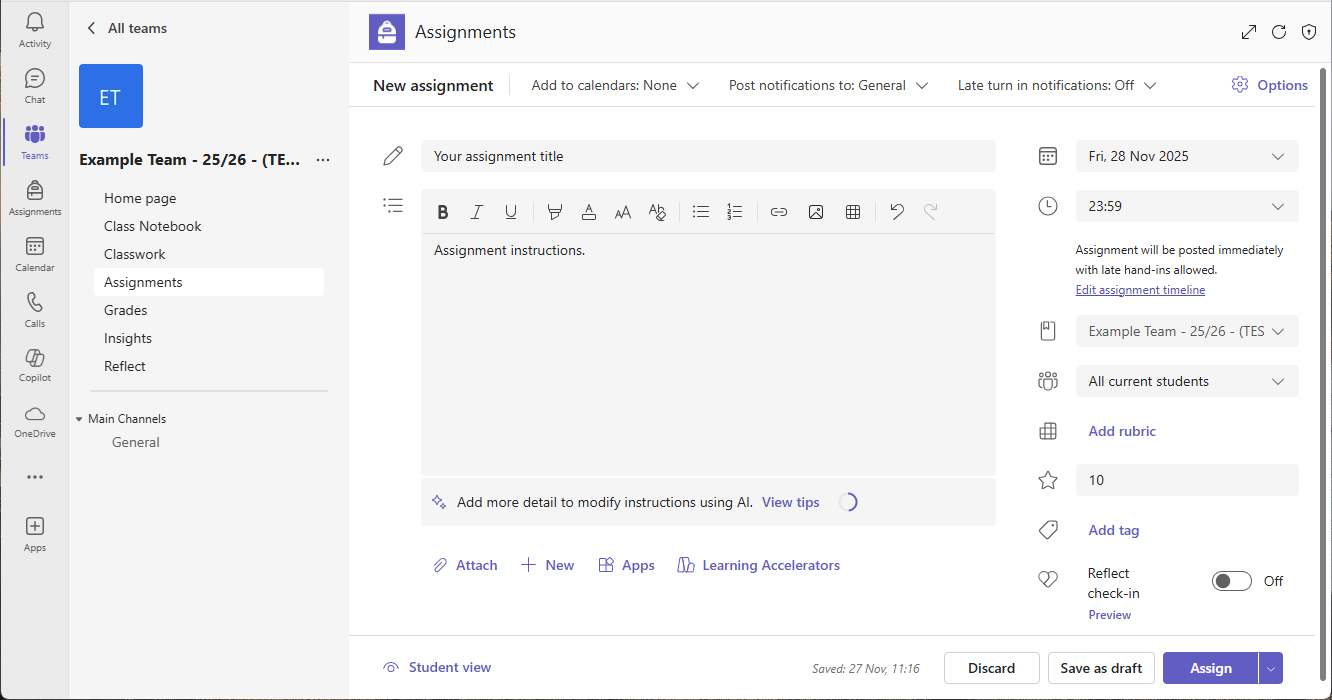Go to Class Notebook page
The width and height of the screenshot is (1332, 700).
153,226
